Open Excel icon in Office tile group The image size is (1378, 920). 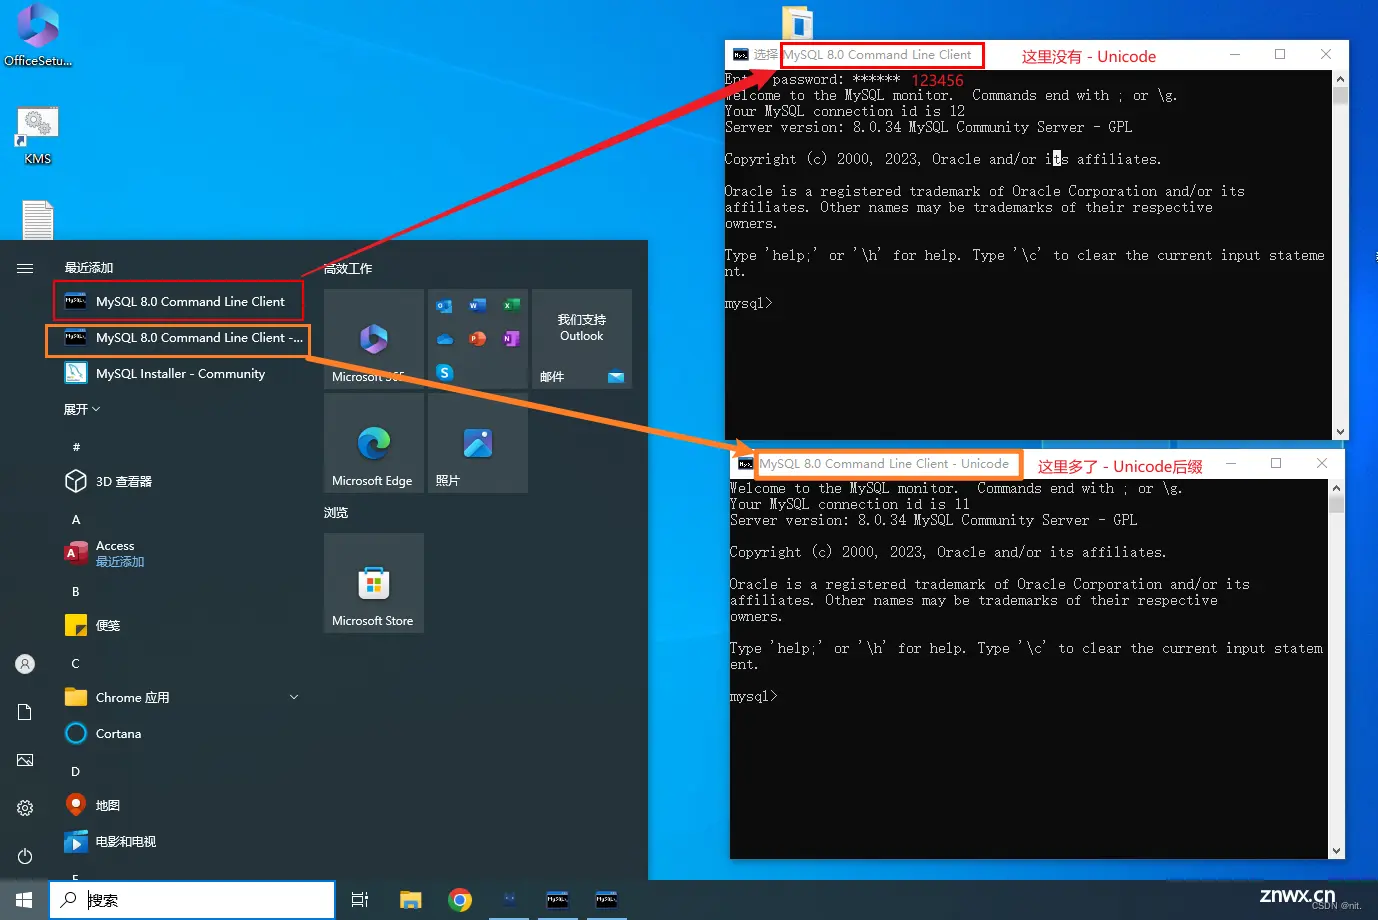click(511, 306)
